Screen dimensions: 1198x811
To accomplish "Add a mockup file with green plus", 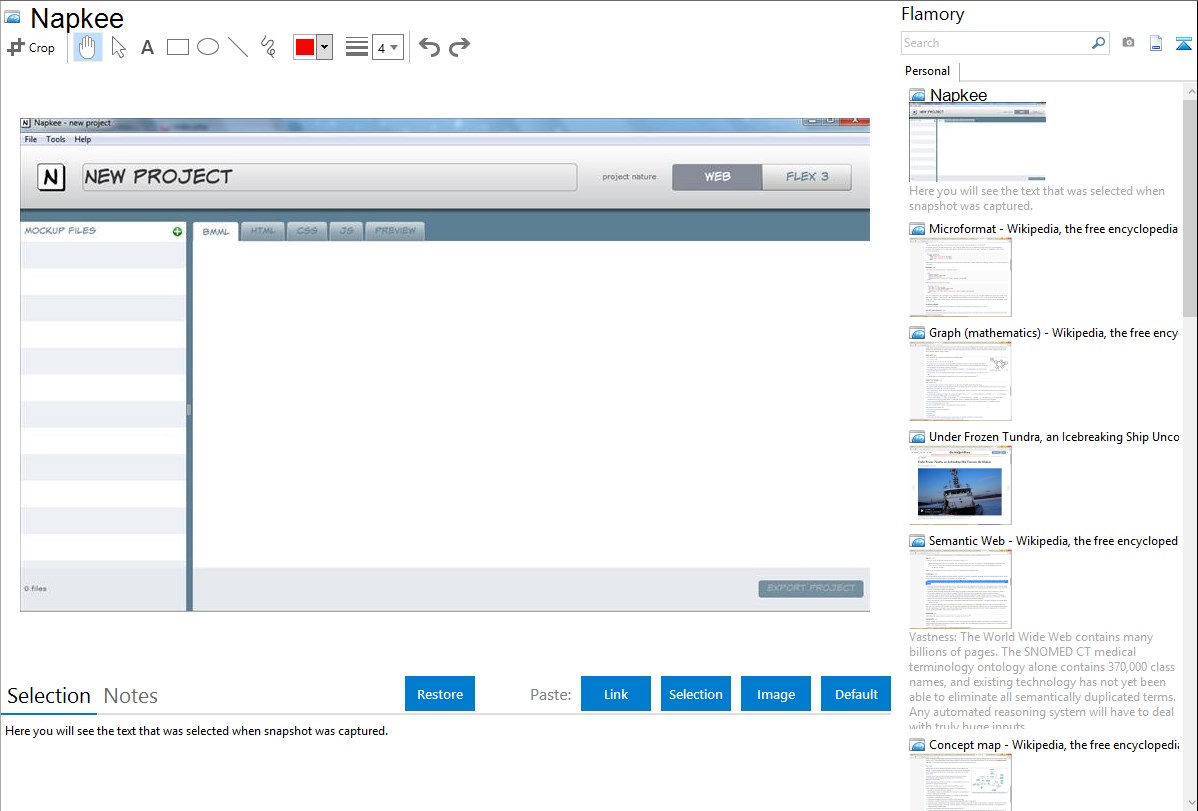I will (x=177, y=231).
